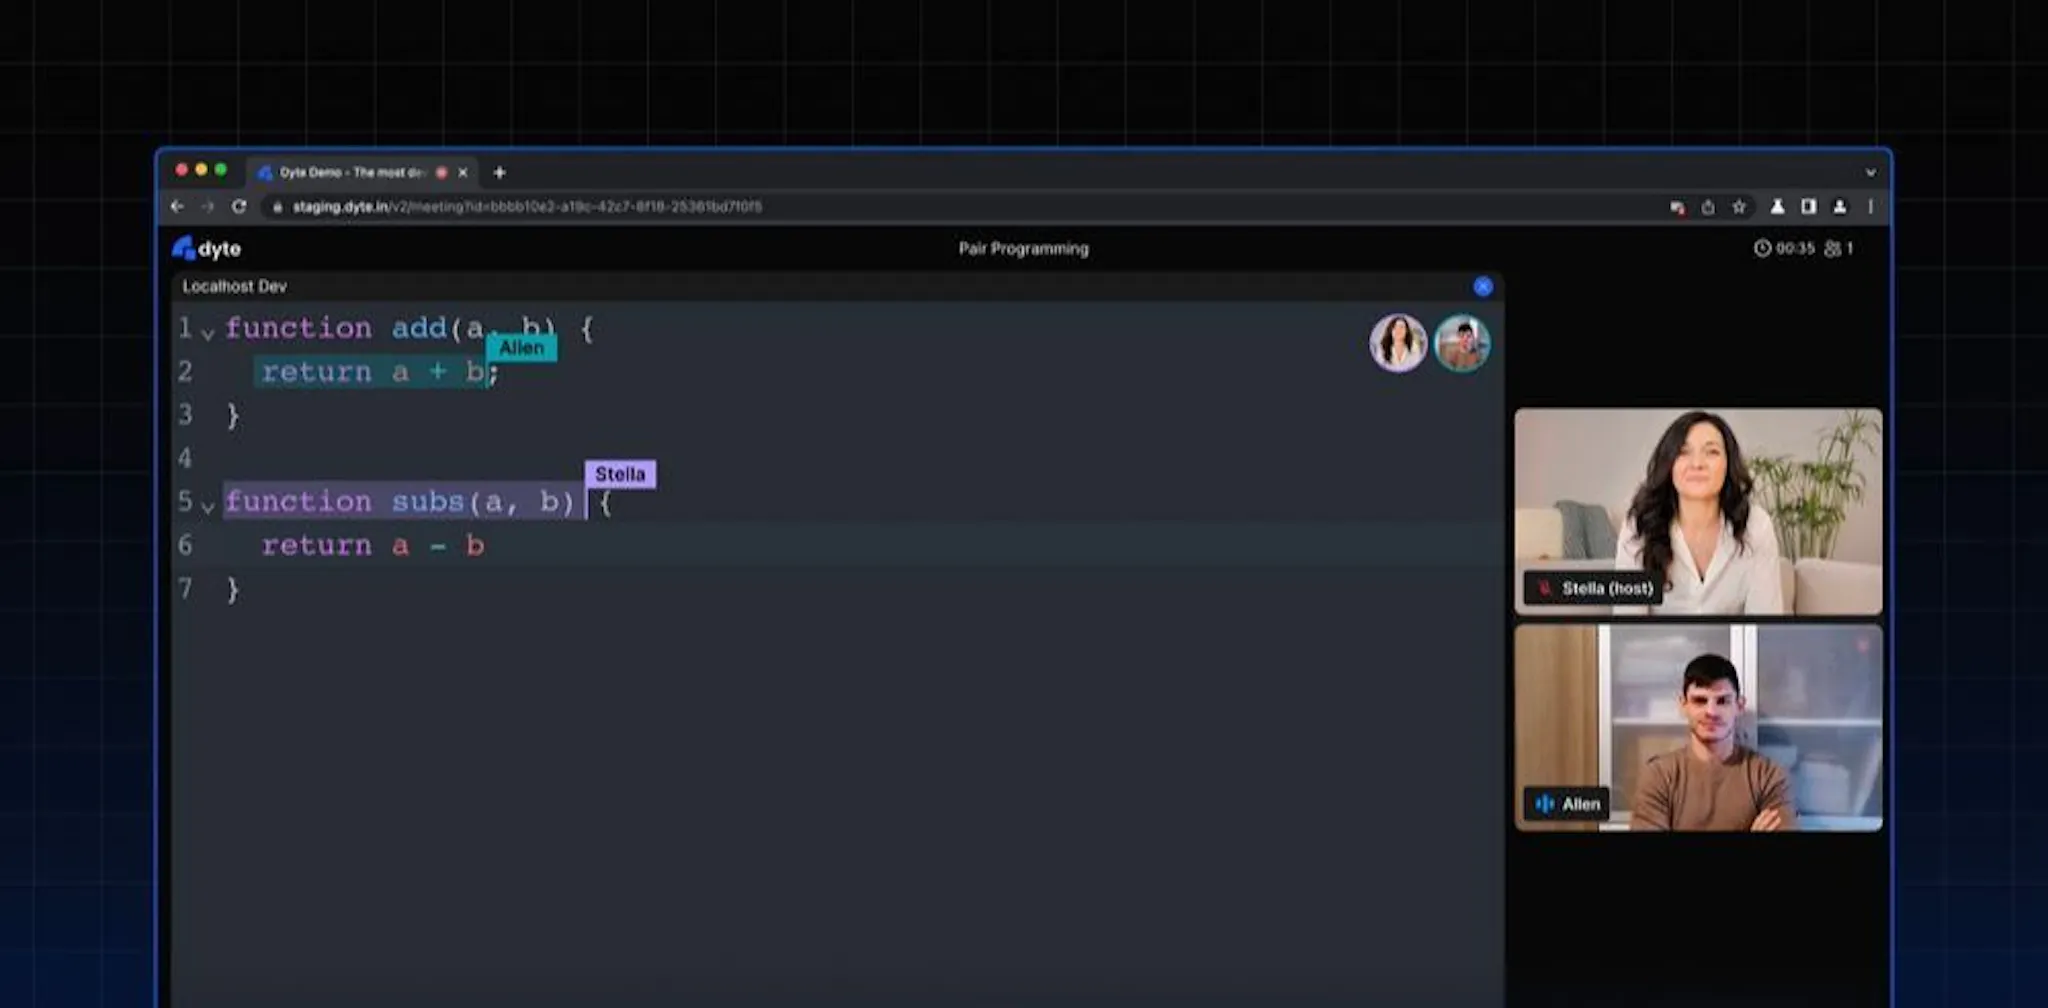The image size is (2048, 1008).
Task: Reload the page with refresh icon
Action: click(x=239, y=206)
